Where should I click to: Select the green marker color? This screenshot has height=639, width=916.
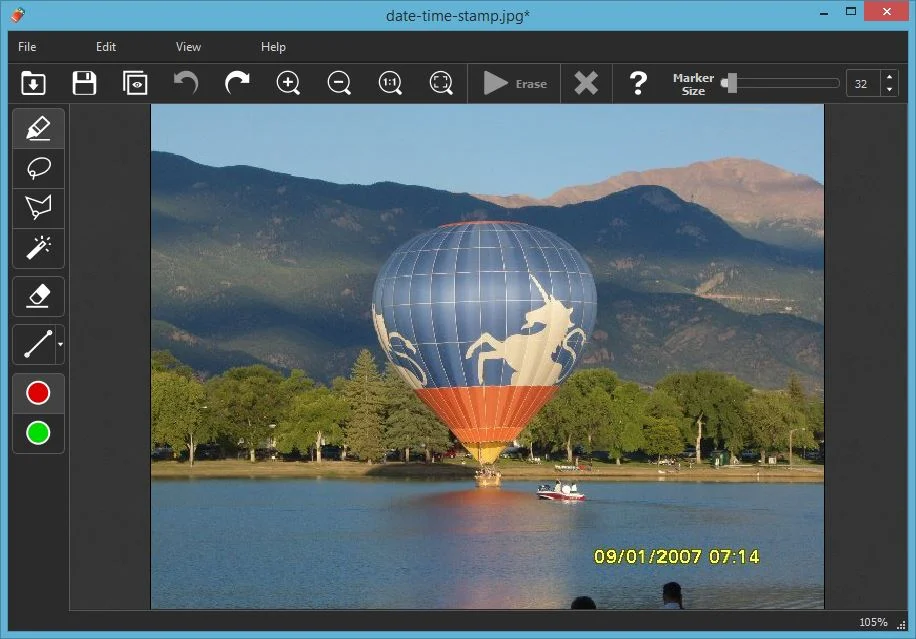tap(38, 433)
